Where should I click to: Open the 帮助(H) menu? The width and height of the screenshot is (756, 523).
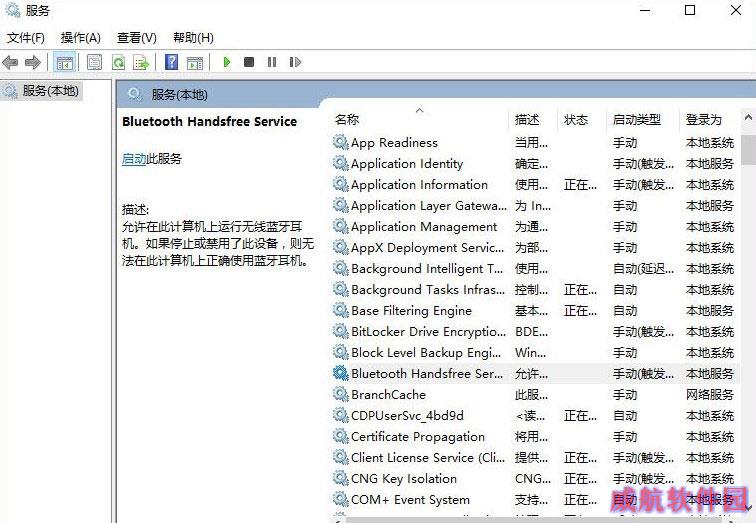(x=193, y=38)
